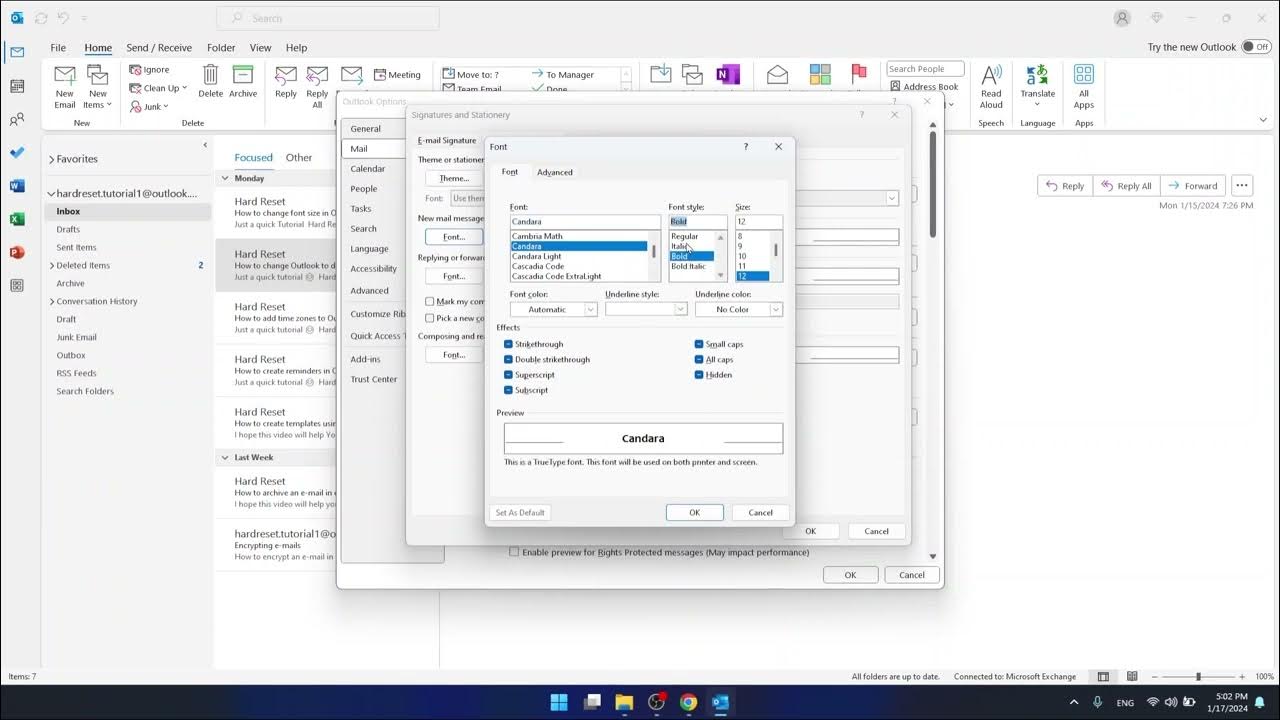Open Calendar icon in left sidebar
The image size is (1280, 720).
[17, 87]
